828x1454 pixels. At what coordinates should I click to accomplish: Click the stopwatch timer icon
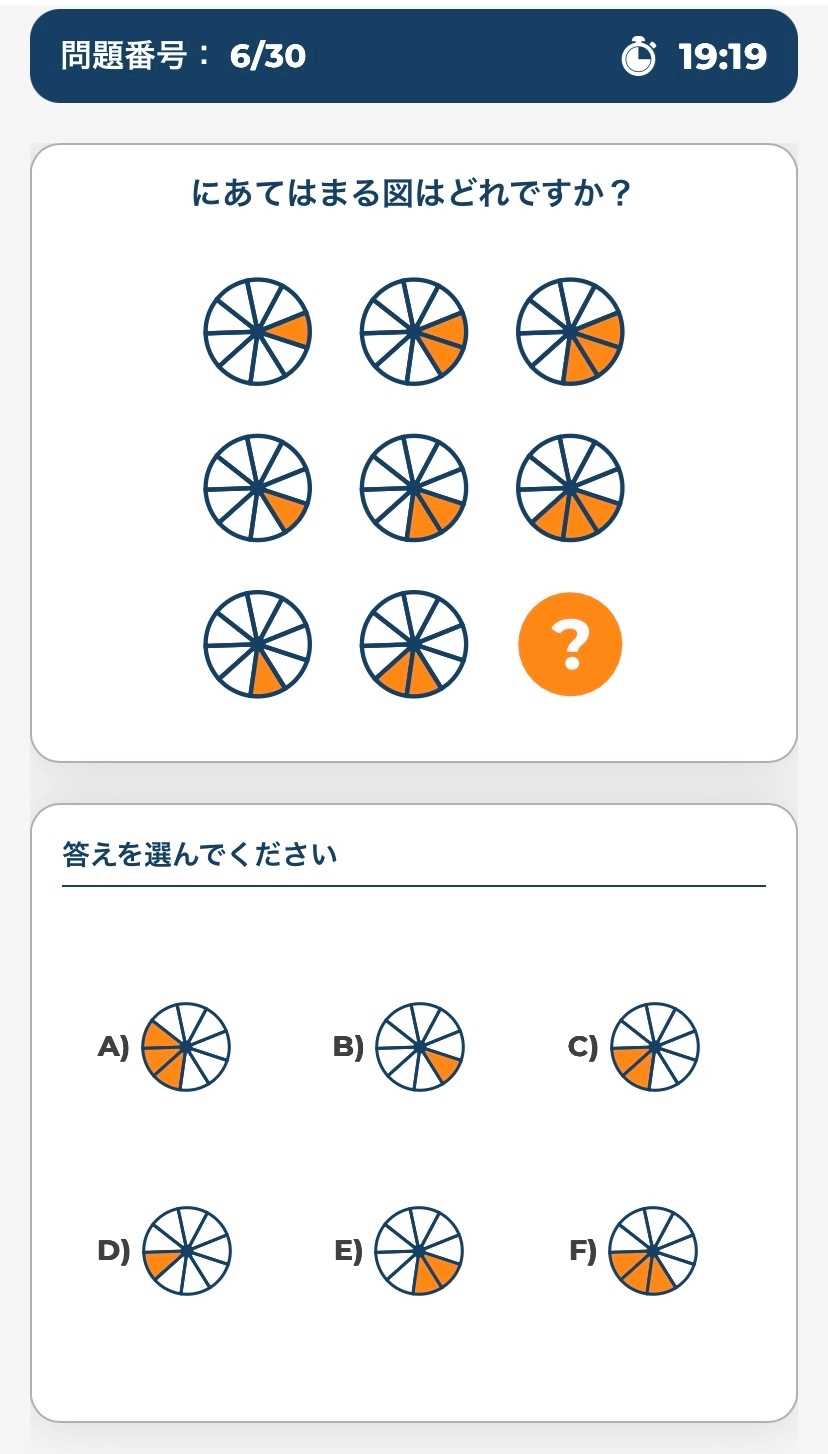click(x=639, y=57)
